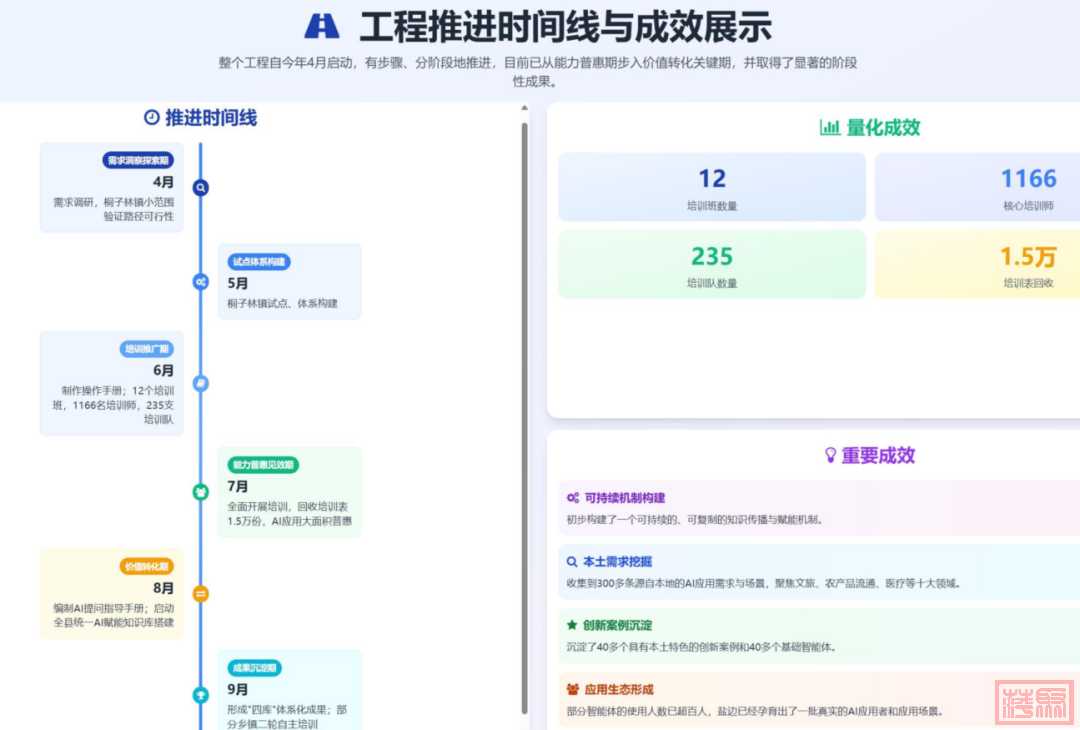Select the April magnifier timeline node

click(x=201, y=187)
